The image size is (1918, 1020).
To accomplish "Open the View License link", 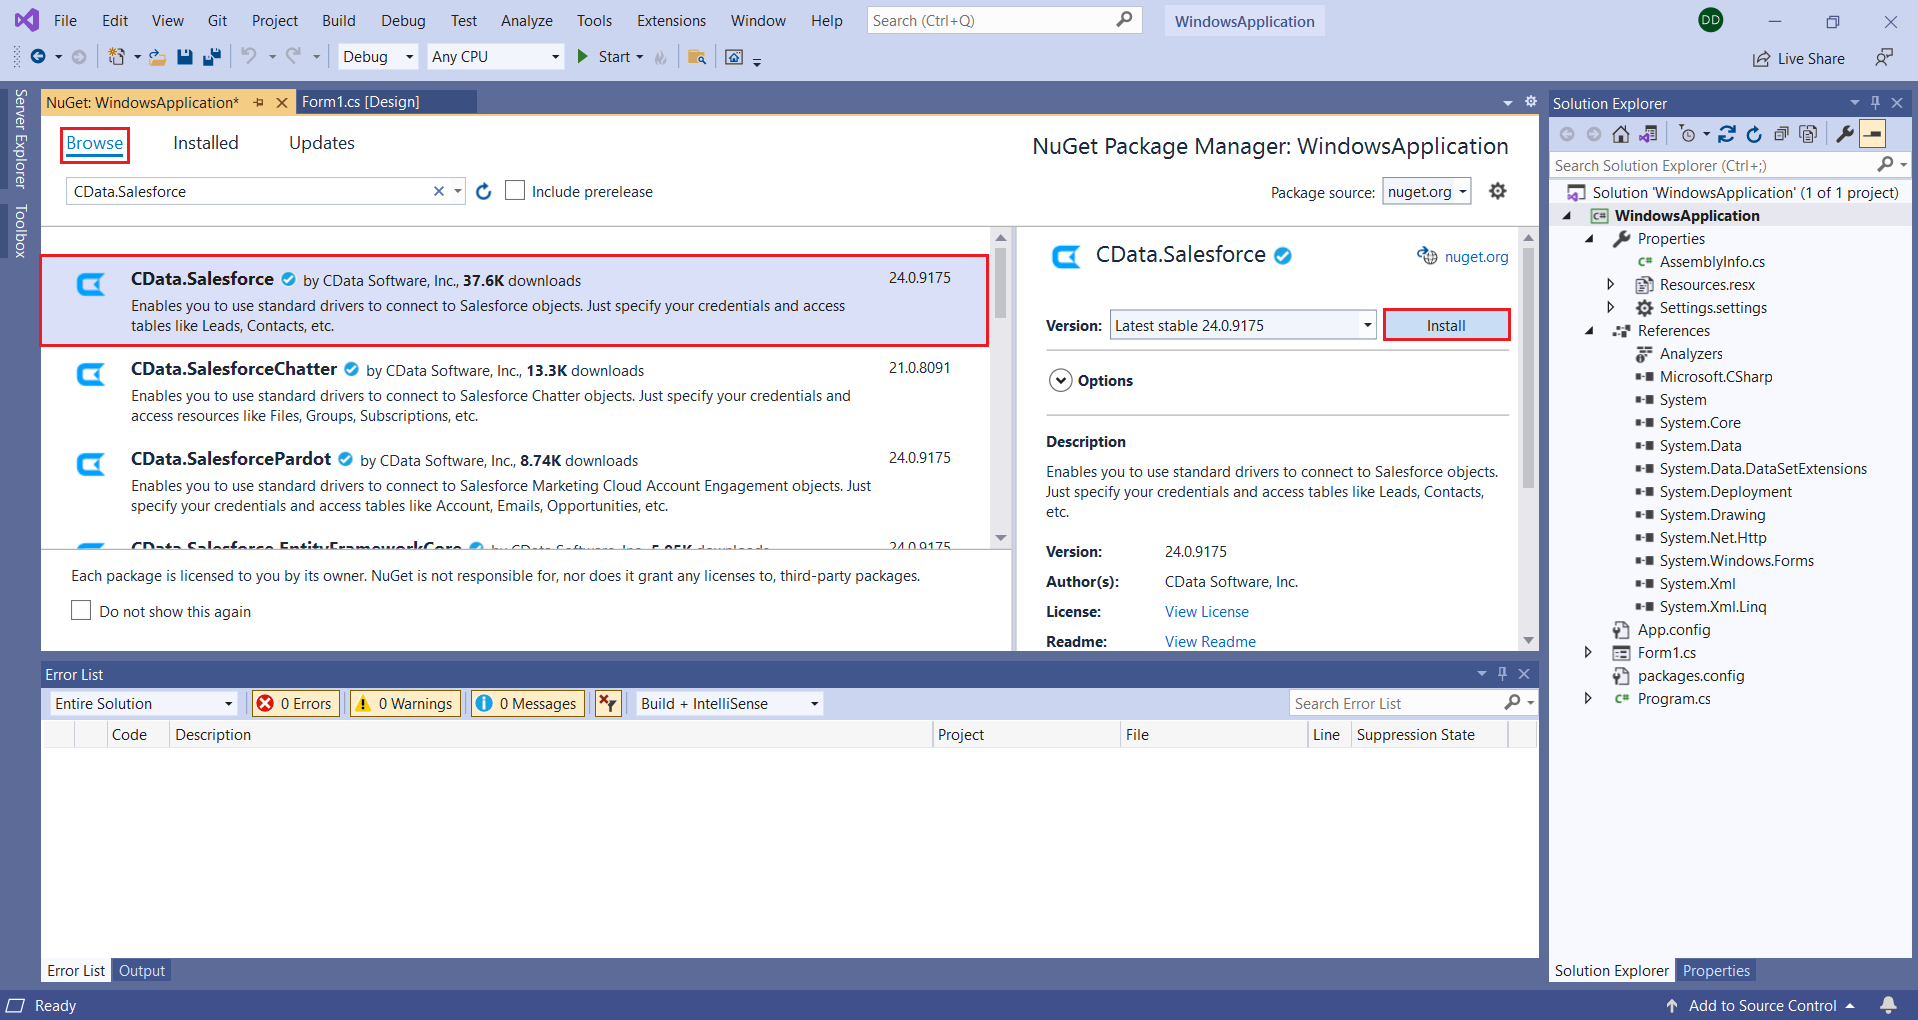I will (1207, 611).
